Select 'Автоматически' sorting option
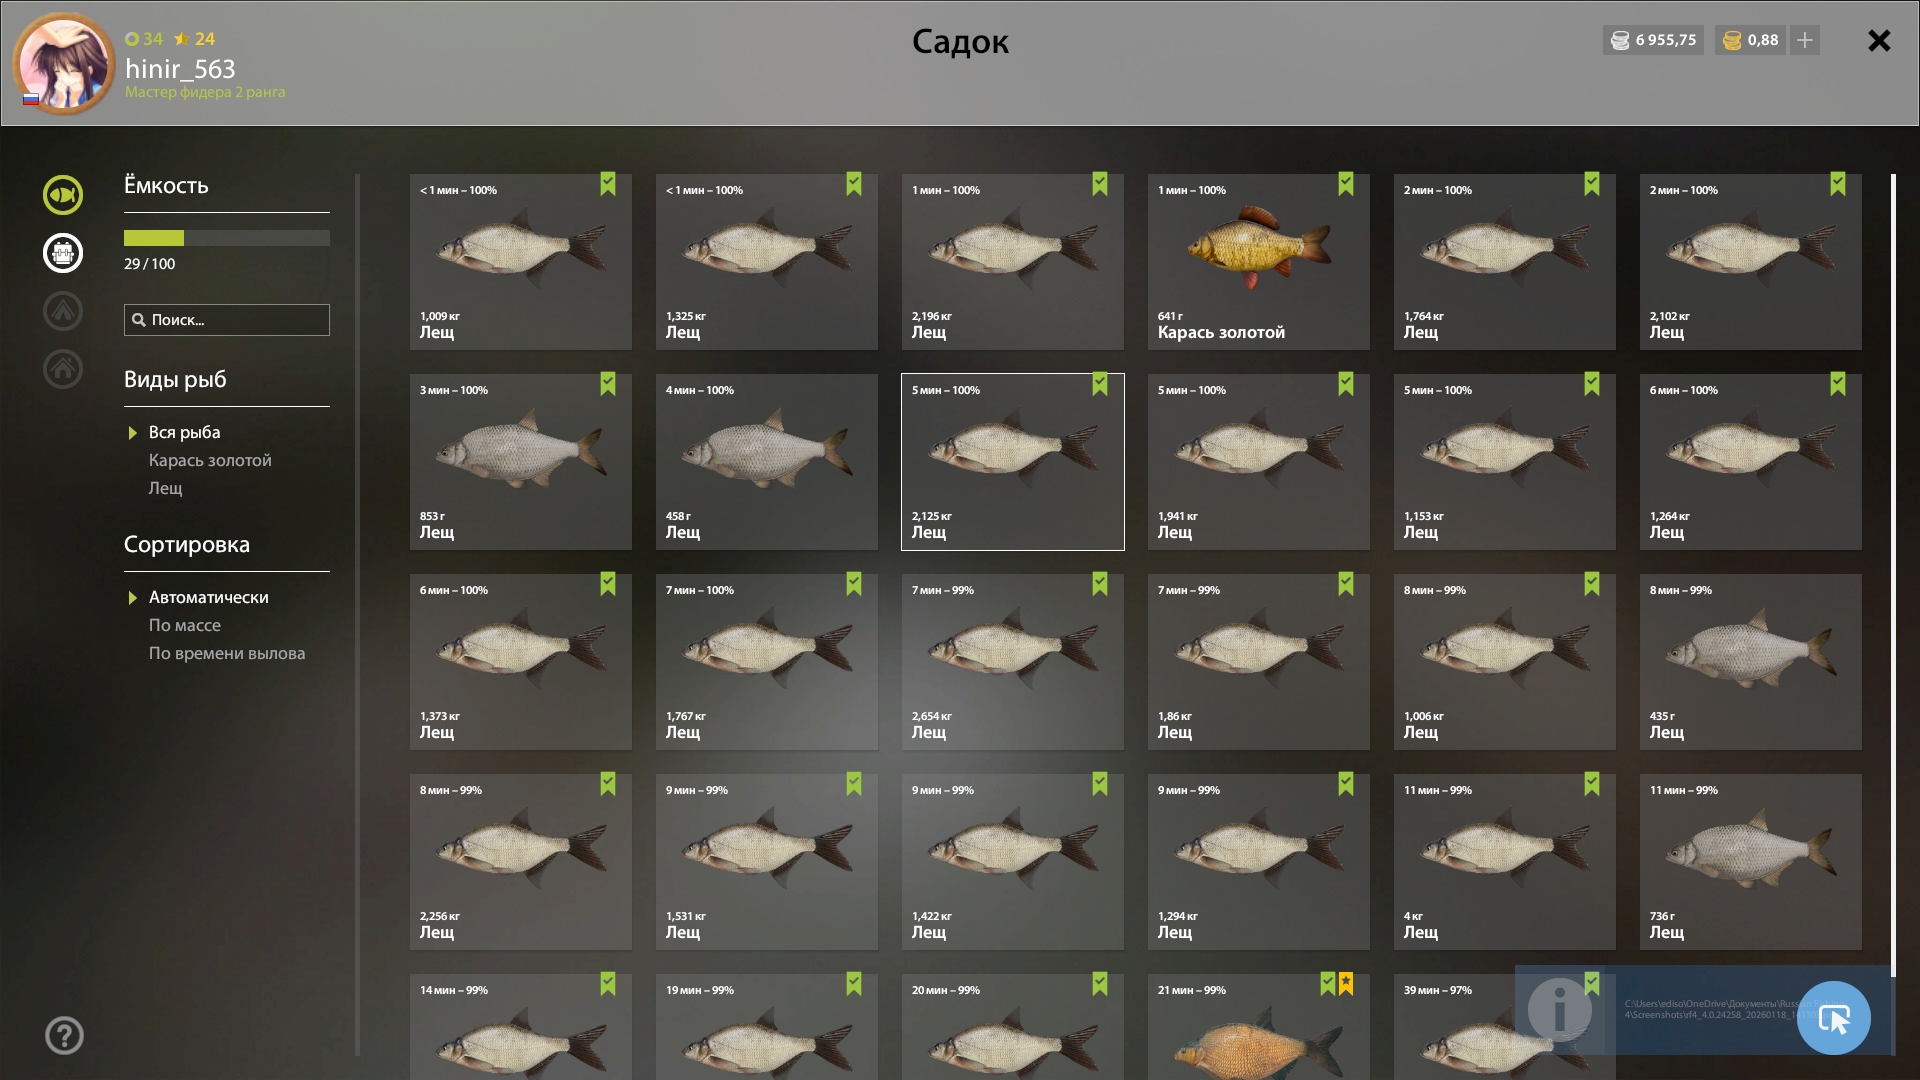Viewport: 1920px width, 1080px height. click(208, 597)
